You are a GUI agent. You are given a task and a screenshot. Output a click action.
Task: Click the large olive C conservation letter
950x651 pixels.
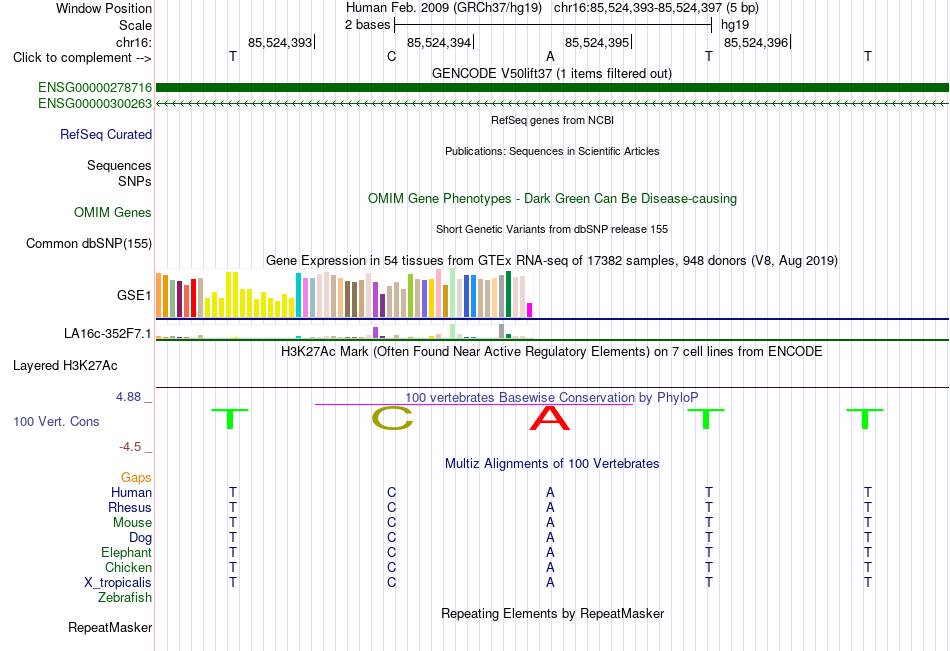click(x=392, y=418)
